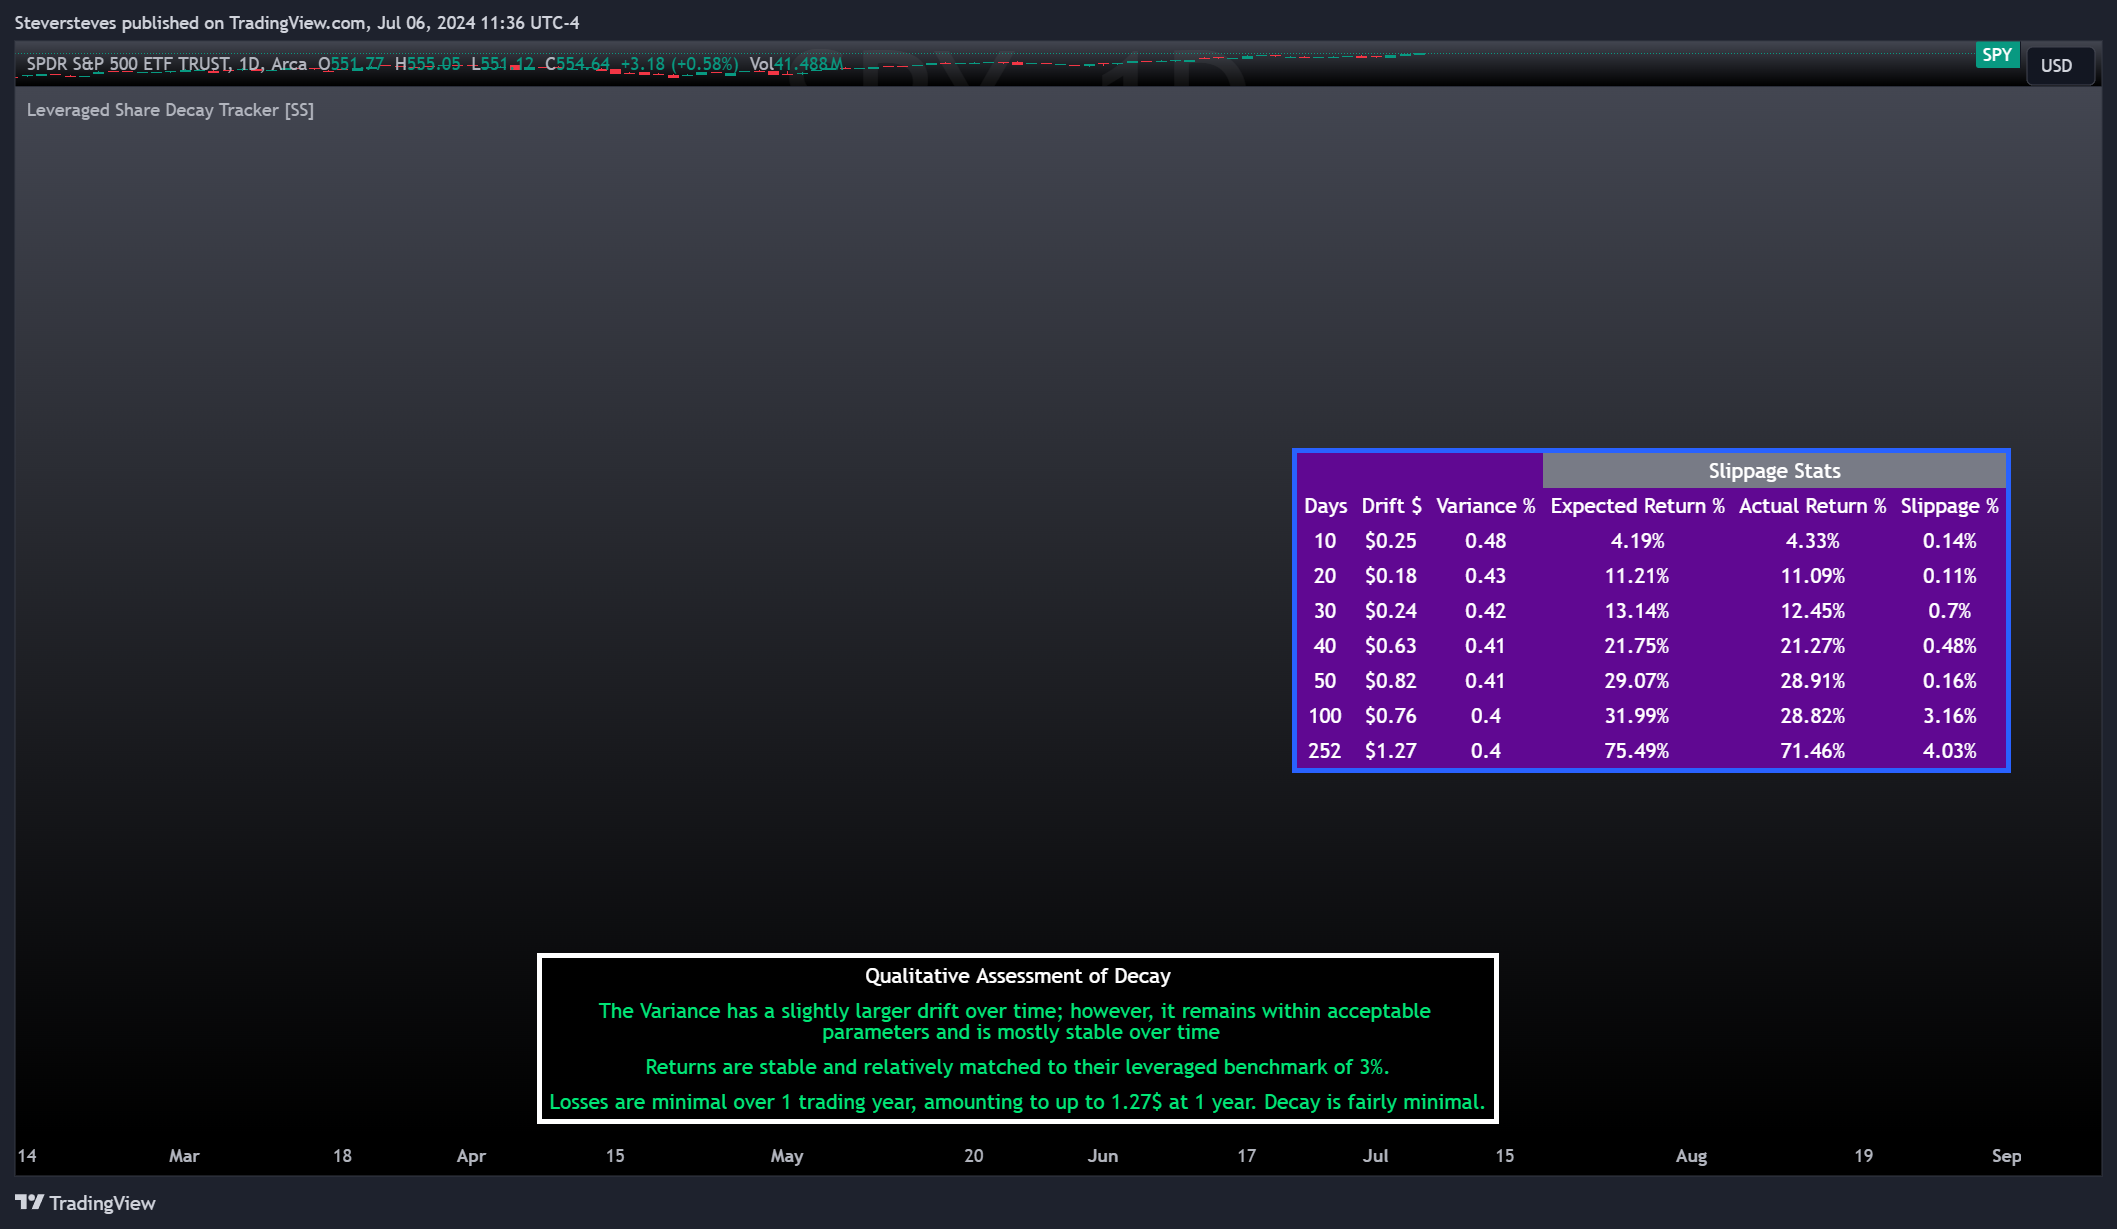Click the $1.27 drift value
The height and width of the screenshot is (1229, 2117).
[x=1391, y=751]
